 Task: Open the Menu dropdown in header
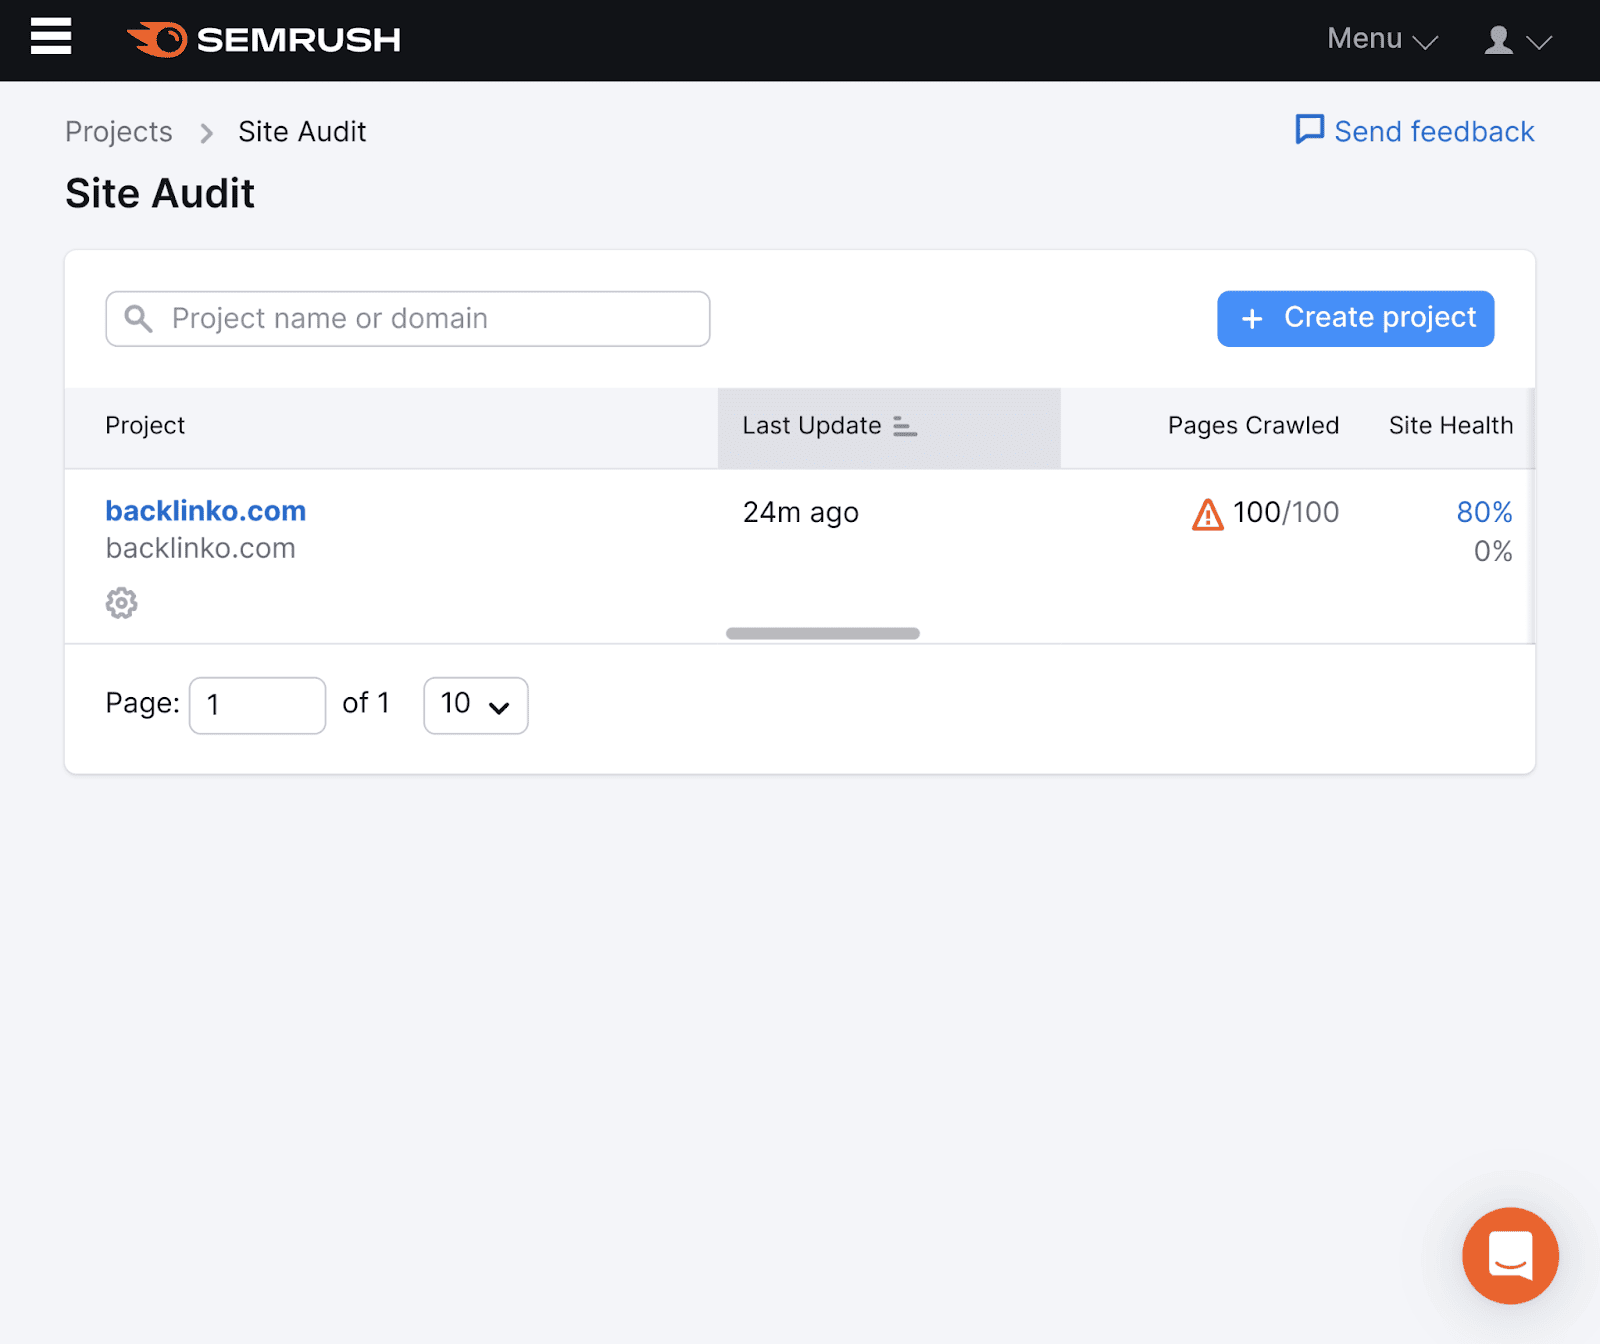[1382, 39]
